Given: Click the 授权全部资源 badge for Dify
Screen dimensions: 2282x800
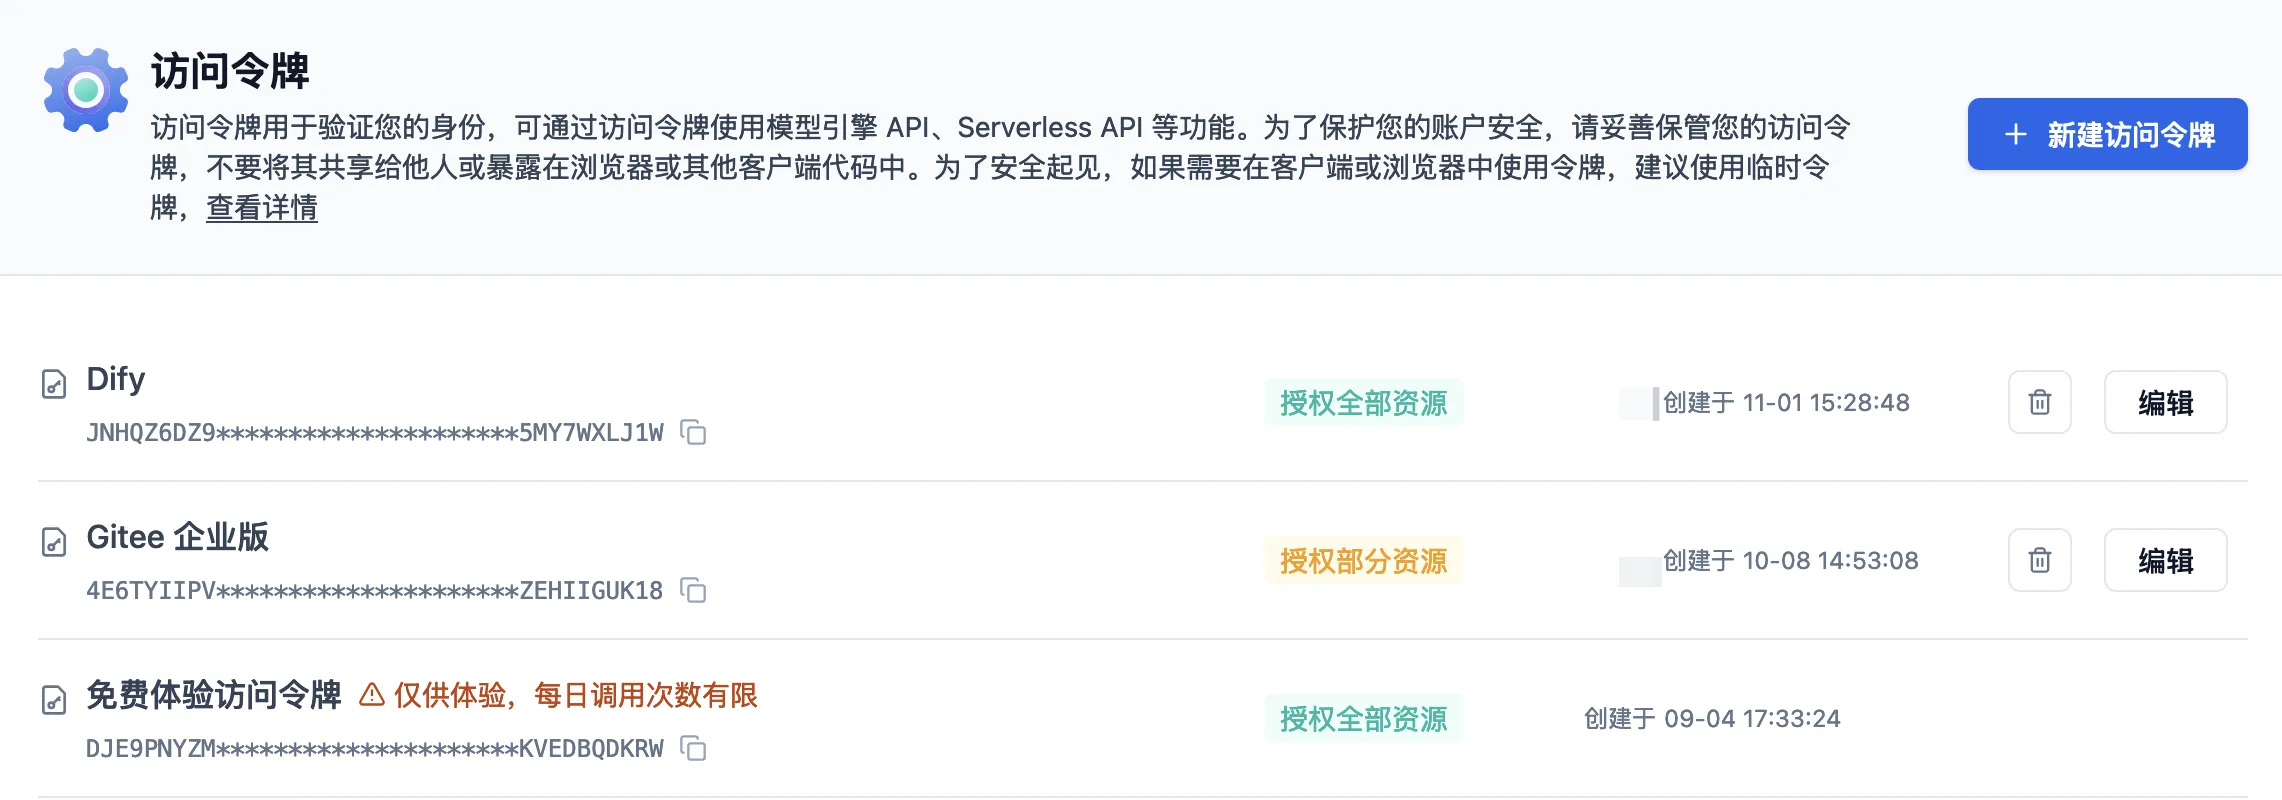Looking at the screenshot, I should [x=1363, y=402].
